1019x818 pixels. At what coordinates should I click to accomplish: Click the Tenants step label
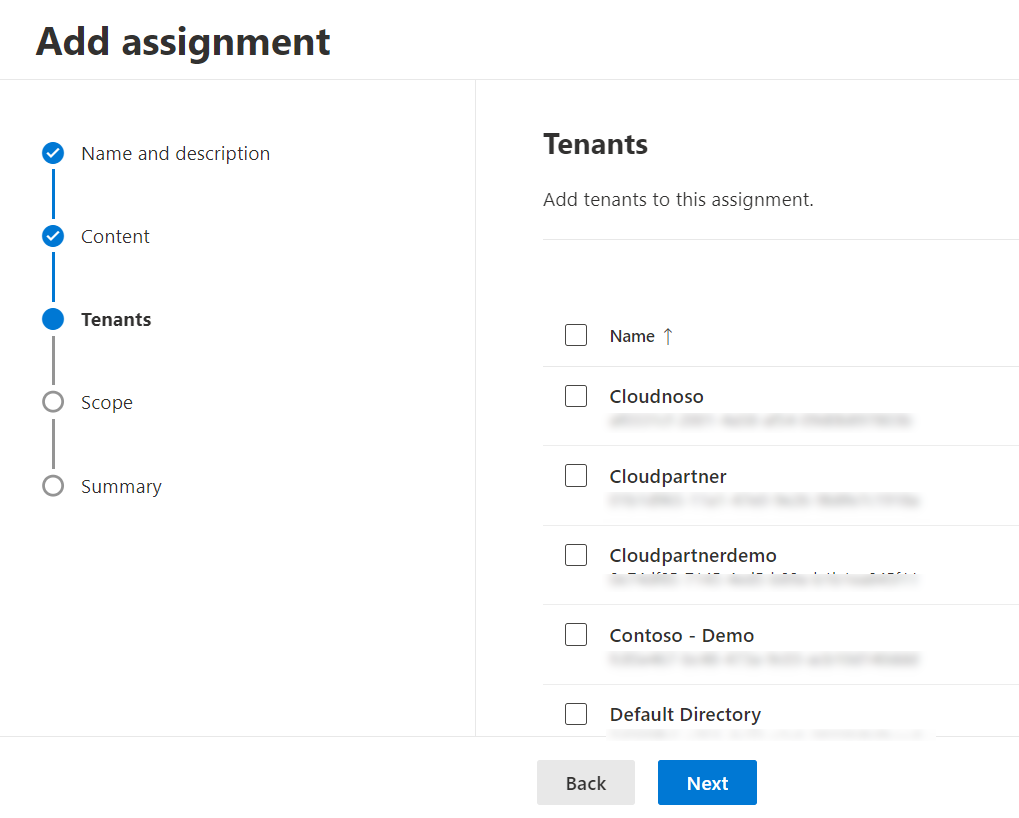pos(116,319)
